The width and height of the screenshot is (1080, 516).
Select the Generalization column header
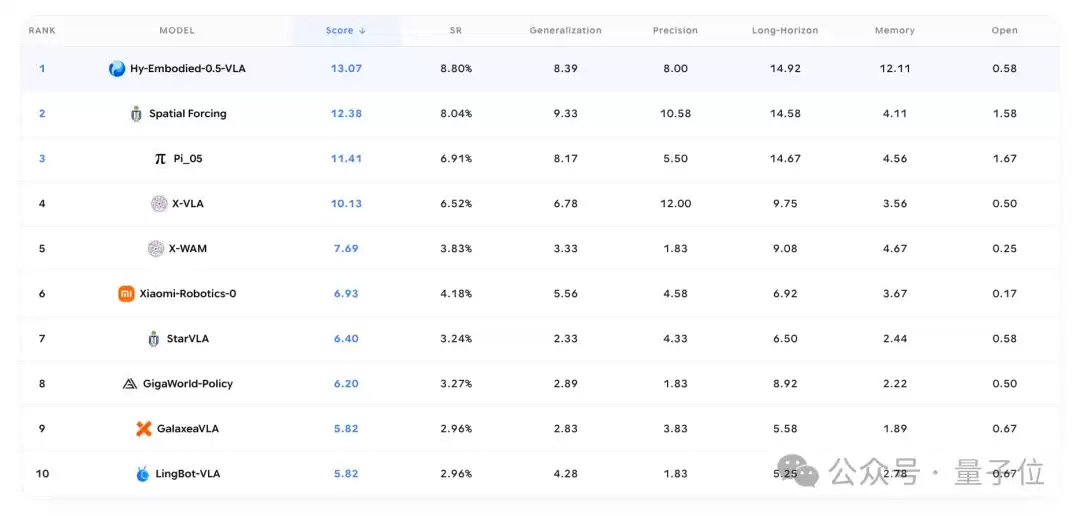pos(565,31)
